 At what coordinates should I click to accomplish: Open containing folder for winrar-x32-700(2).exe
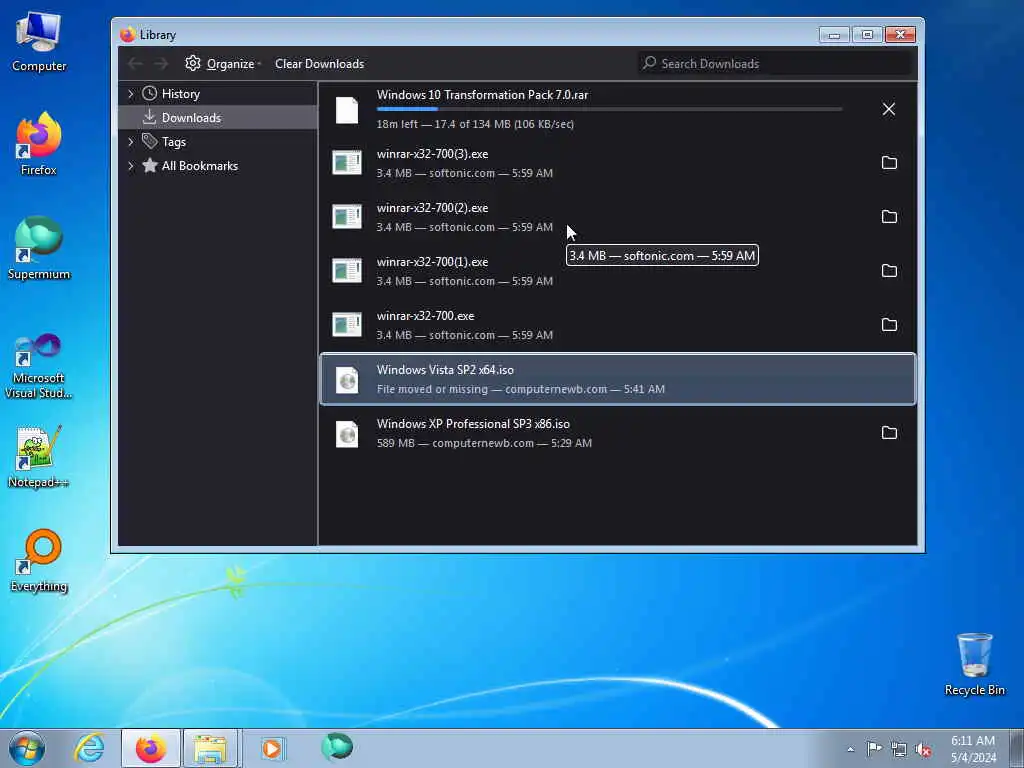[x=889, y=217]
